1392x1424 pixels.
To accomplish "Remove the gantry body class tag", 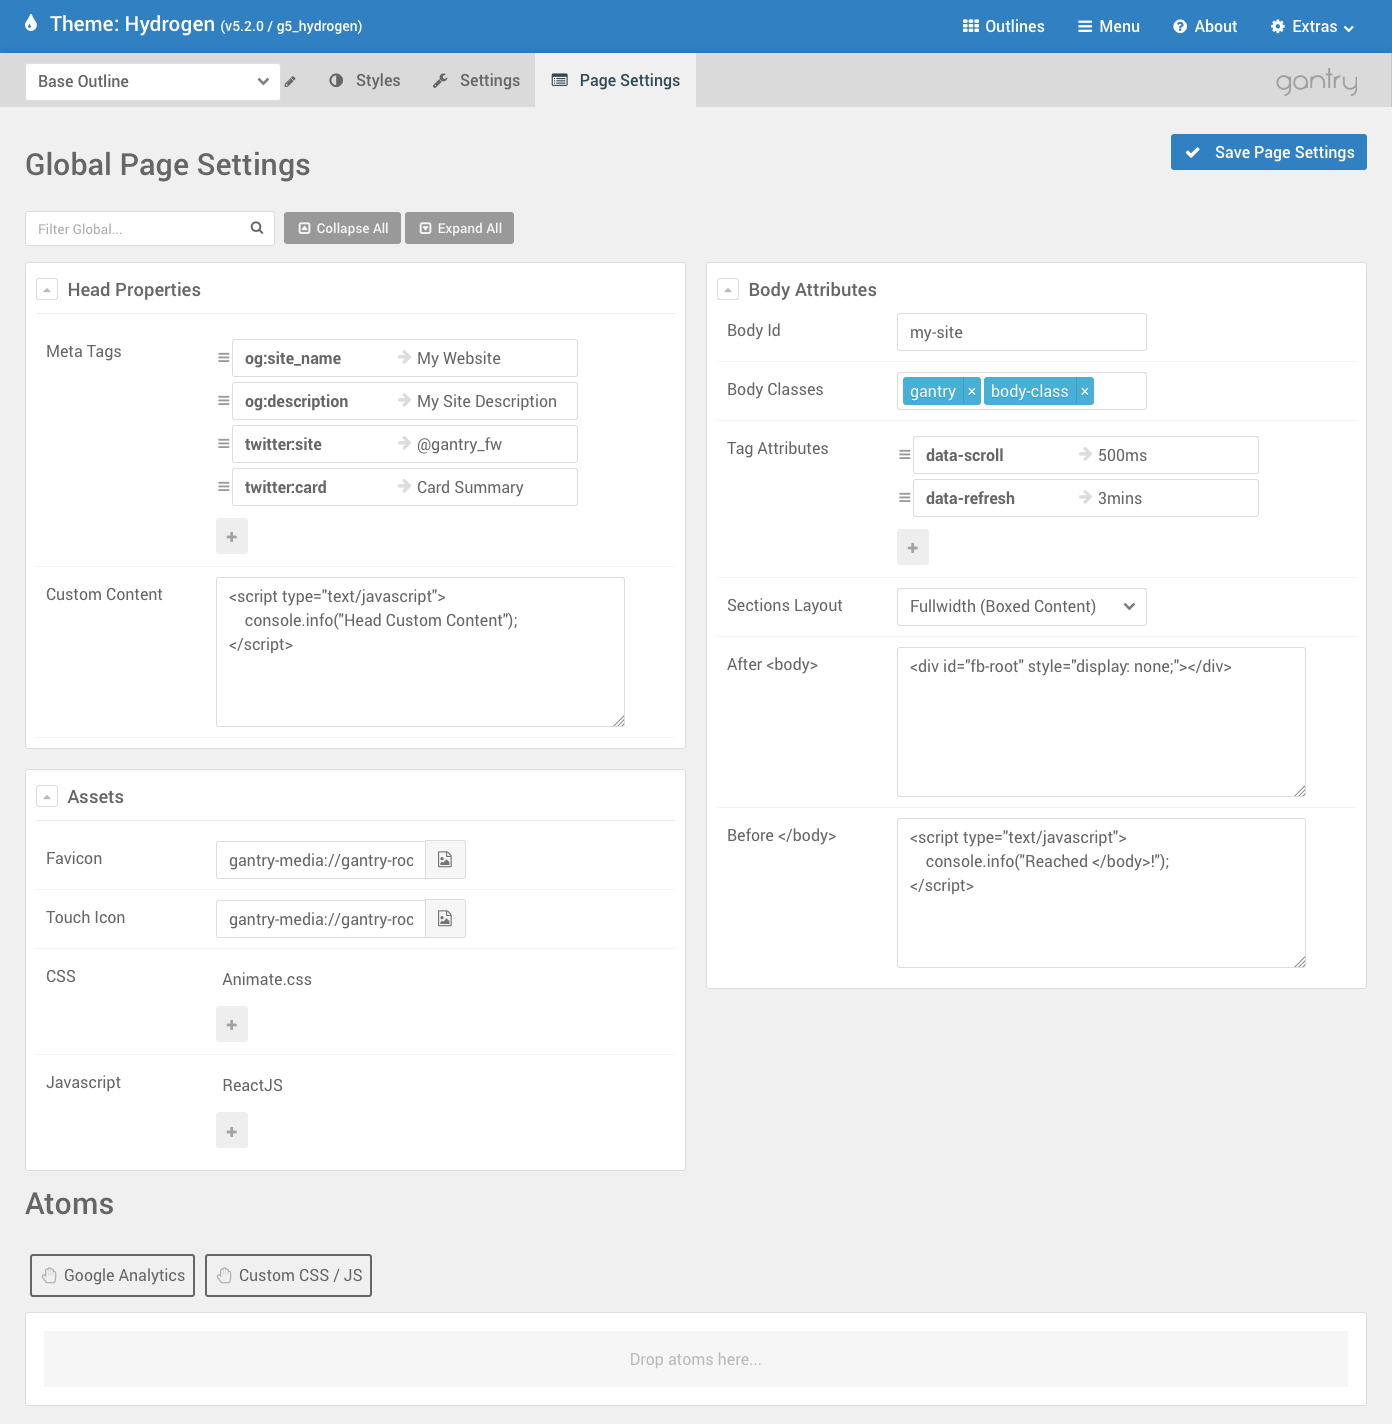I will pos(971,392).
